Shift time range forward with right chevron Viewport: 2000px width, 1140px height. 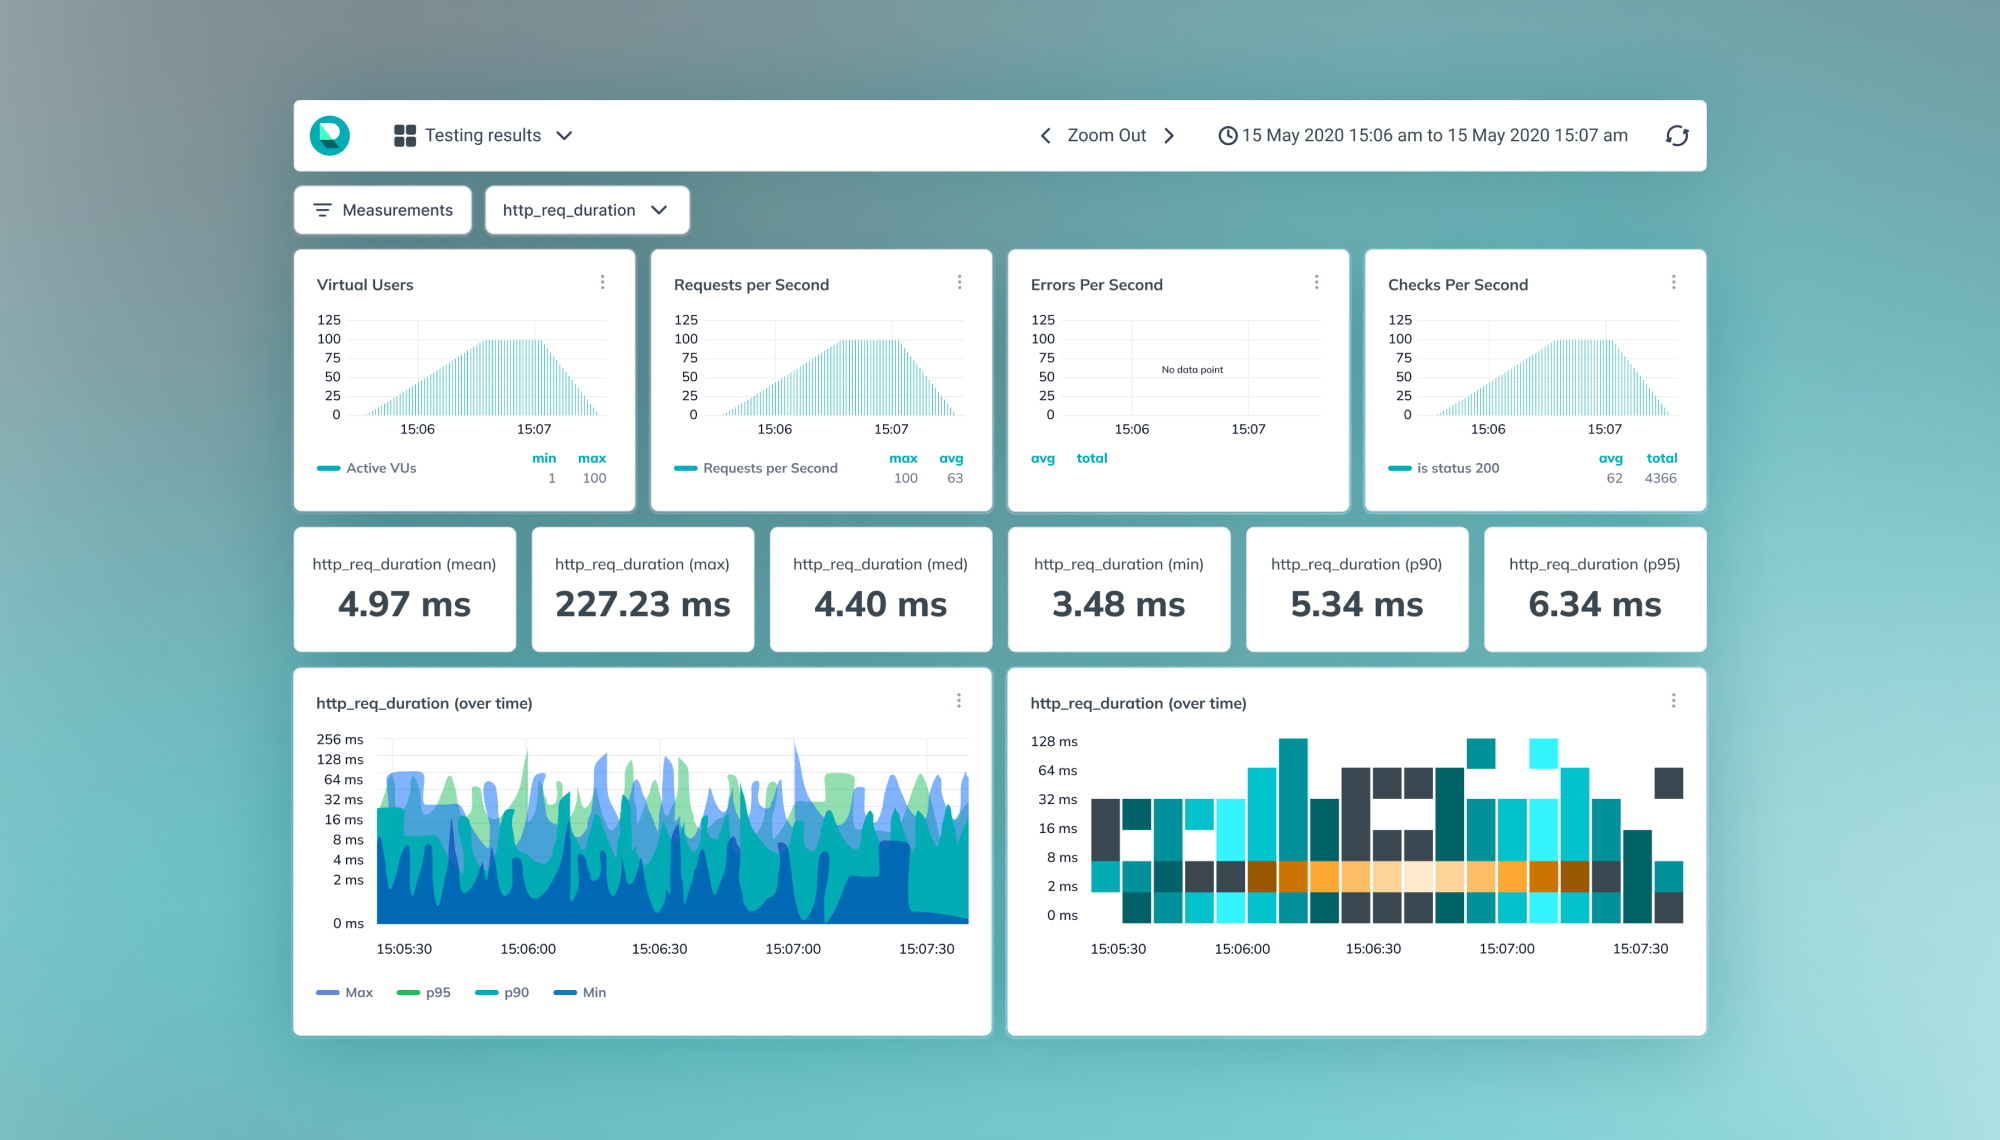tap(1169, 136)
